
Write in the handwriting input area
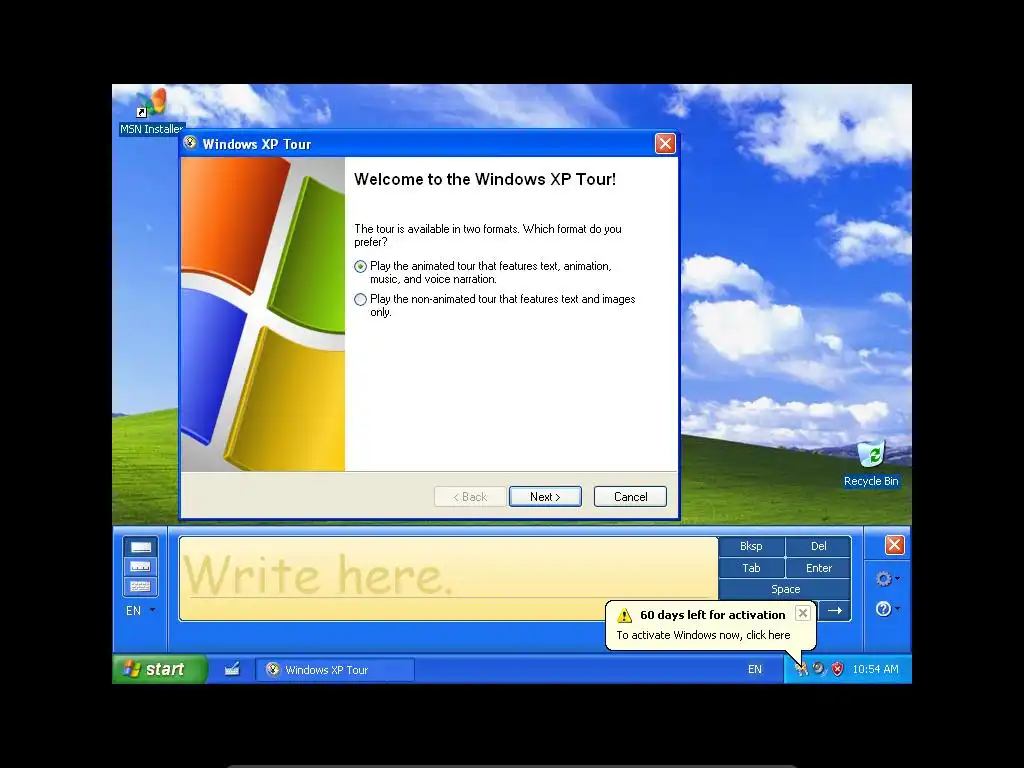pos(449,579)
